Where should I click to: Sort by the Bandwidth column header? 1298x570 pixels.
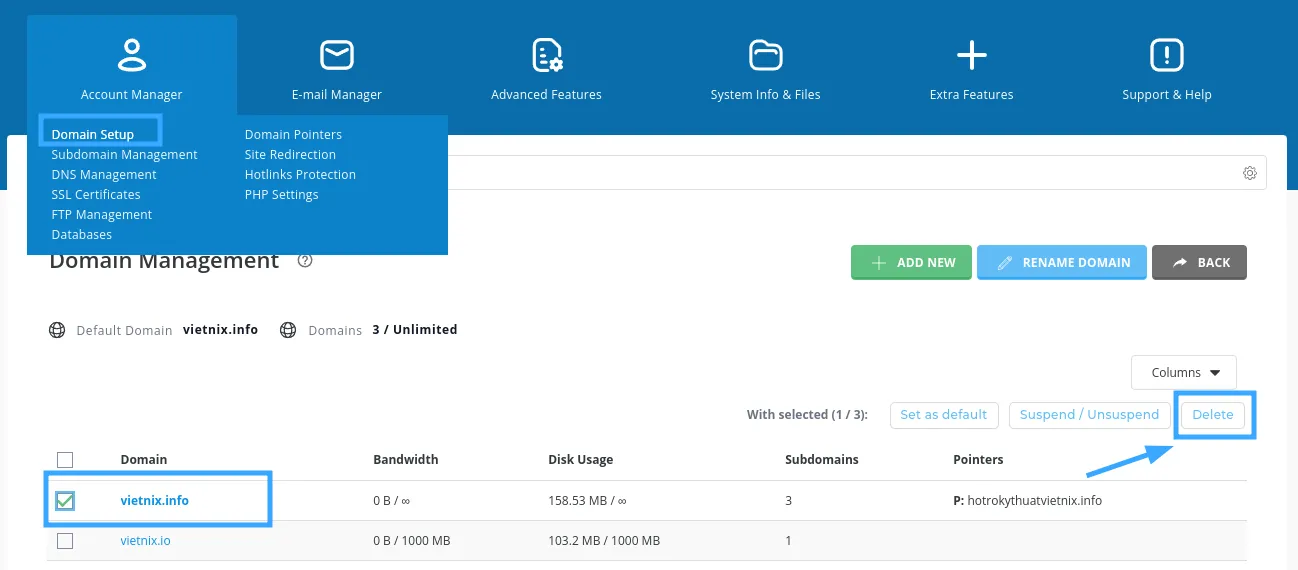pos(406,460)
